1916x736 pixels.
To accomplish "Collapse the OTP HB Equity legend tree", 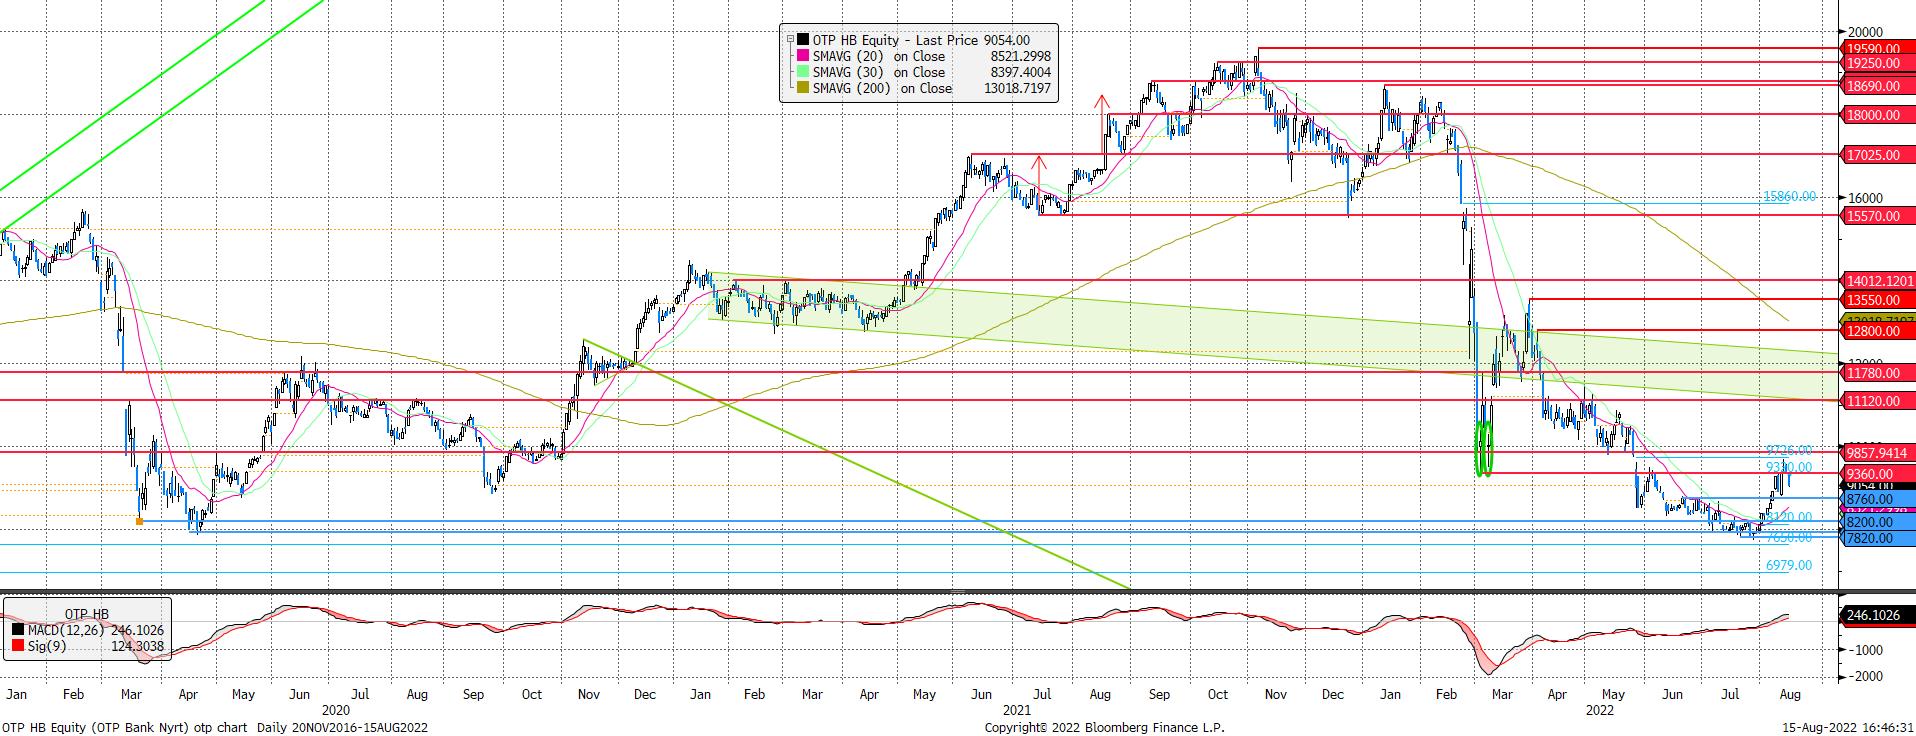I will pos(790,40).
